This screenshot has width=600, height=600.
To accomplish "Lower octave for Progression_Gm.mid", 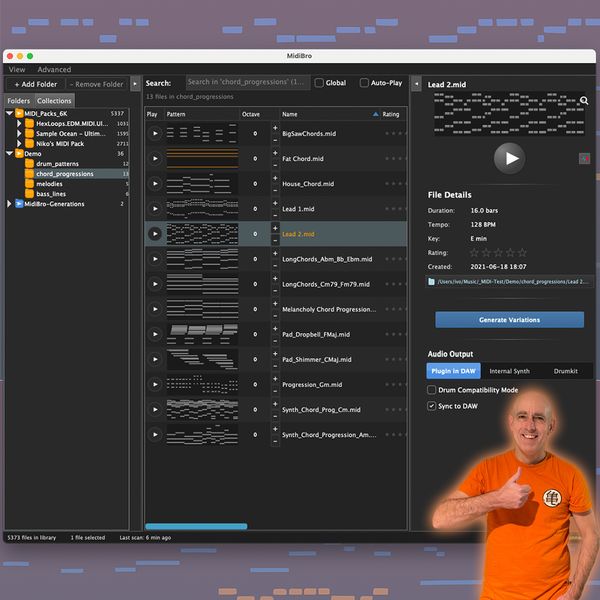I will pyautogui.click(x=275, y=391).
